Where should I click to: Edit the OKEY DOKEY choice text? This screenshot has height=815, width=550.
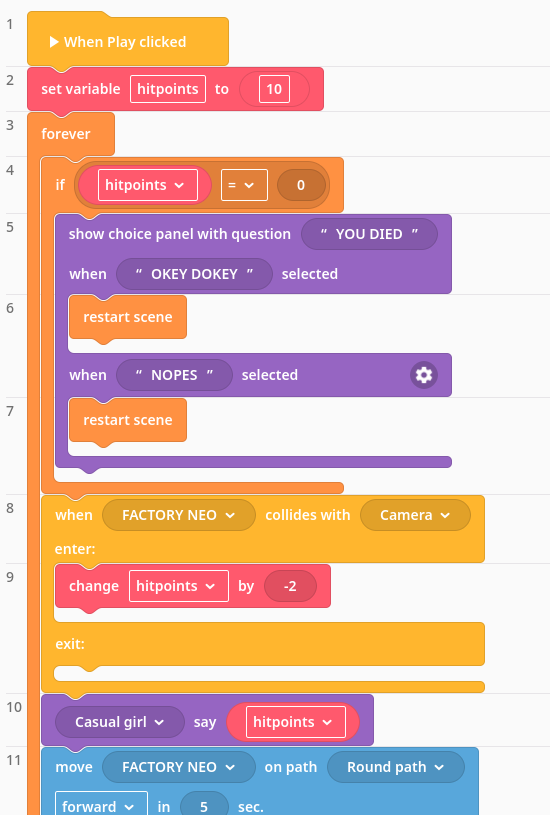point(194,274)
